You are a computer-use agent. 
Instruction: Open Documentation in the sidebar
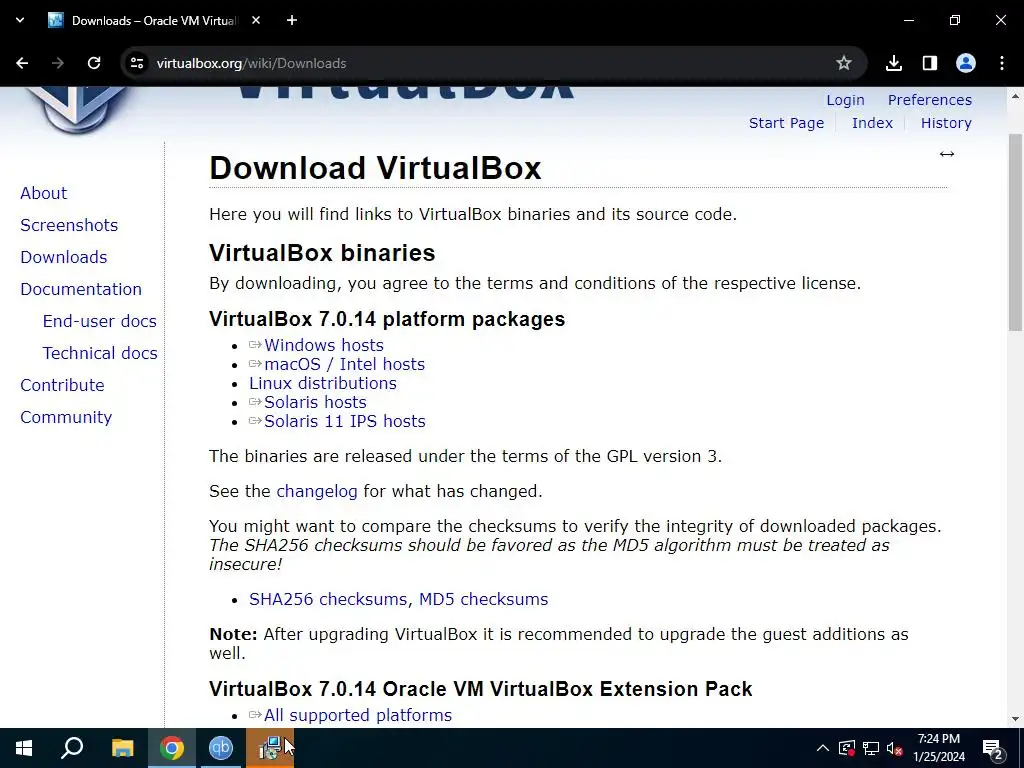(81, 289)
